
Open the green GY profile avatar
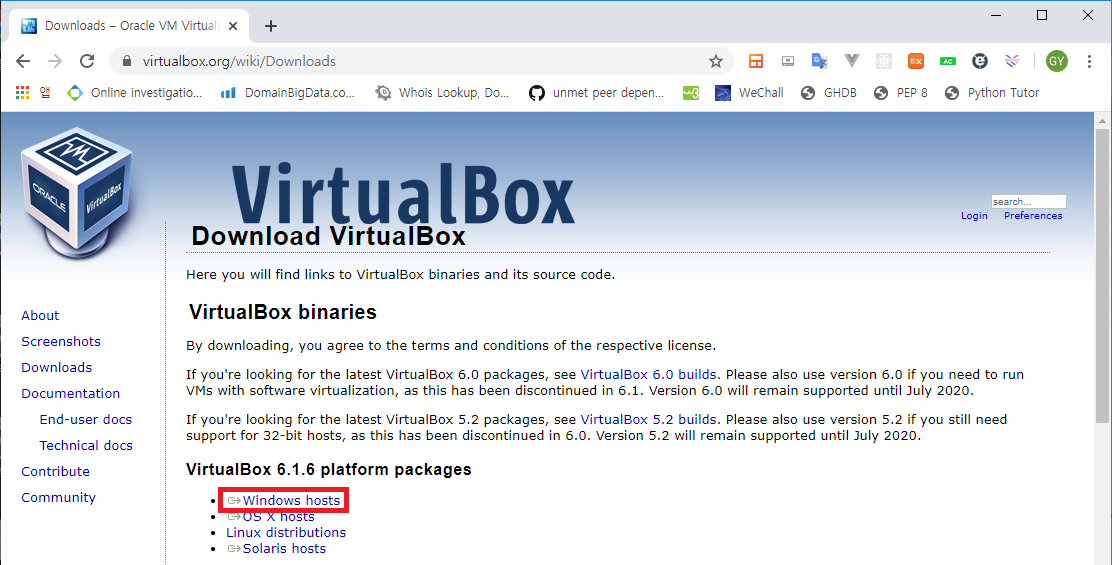[1057, 61]
